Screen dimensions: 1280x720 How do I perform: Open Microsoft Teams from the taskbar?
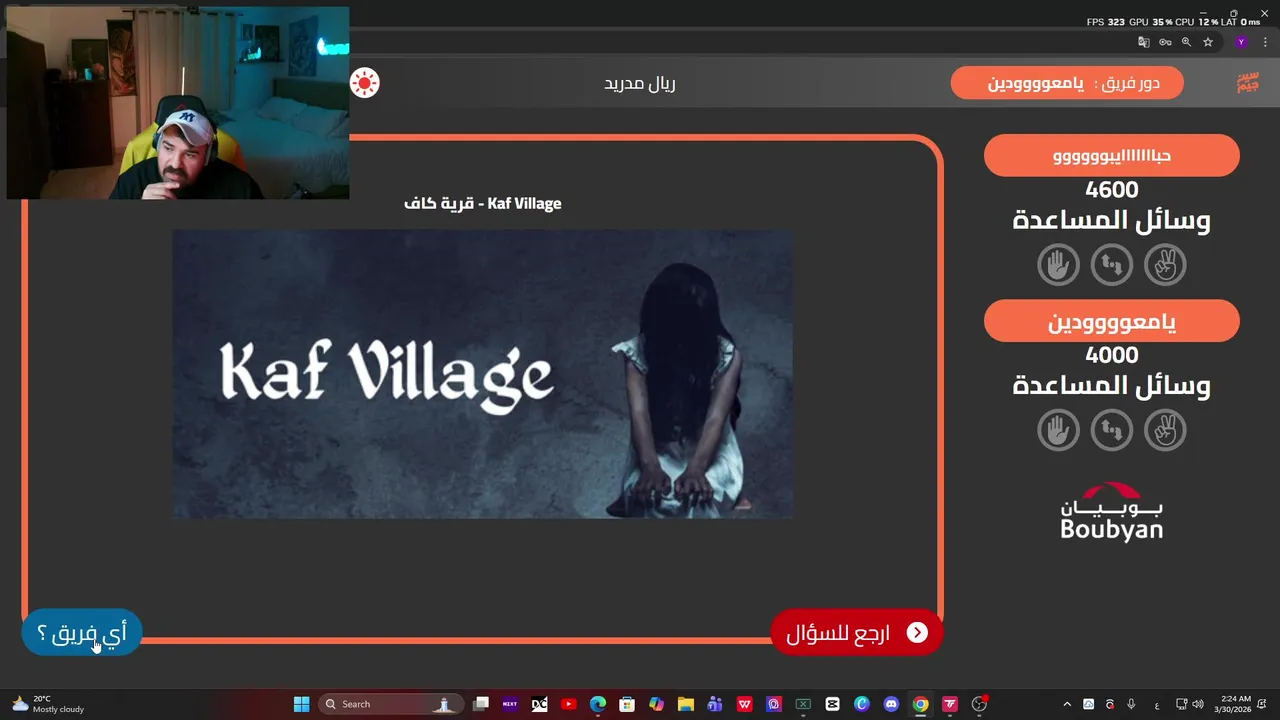715,704
